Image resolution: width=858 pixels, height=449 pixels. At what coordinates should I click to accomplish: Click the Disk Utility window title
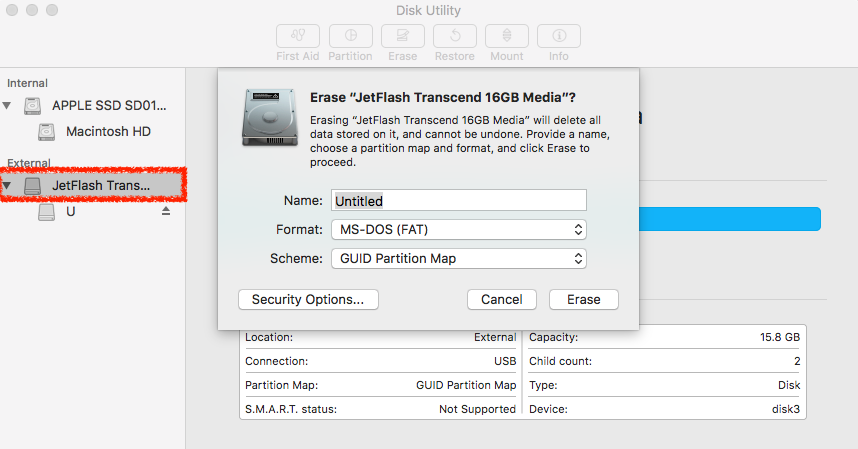(x=428, y=10)
